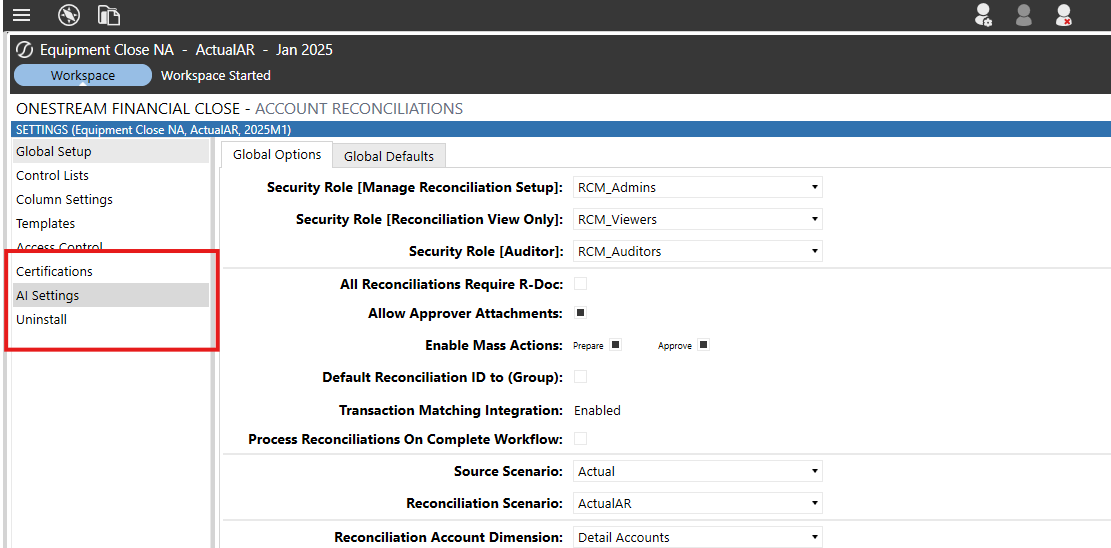The height and width of the screenshot is (548, 1111).
Task: Toggle Process Reconciliations On Complete Workflow checkbox
Action: click(x=580, y=439)
